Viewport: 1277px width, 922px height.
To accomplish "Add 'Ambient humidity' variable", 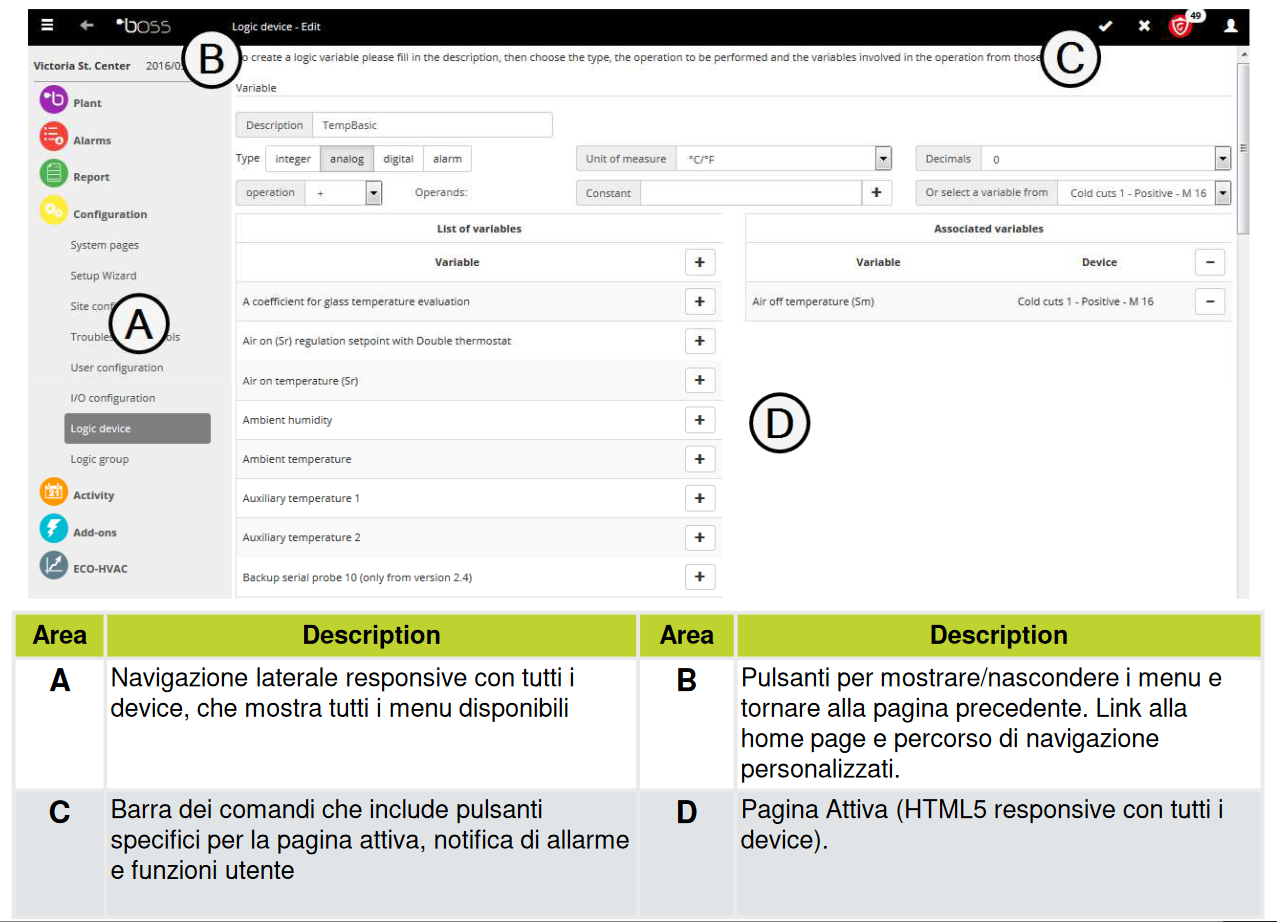I will click(x=699, y=420).
